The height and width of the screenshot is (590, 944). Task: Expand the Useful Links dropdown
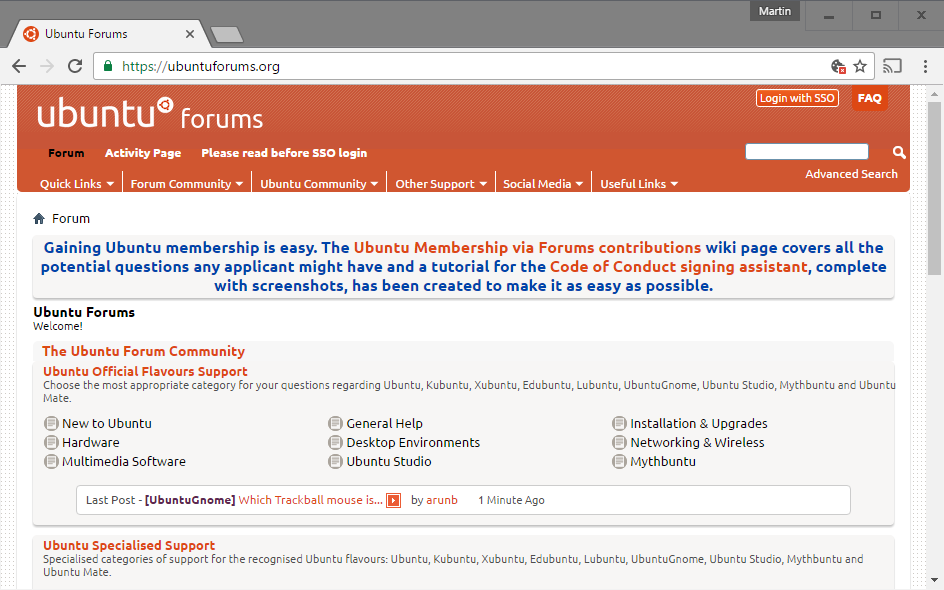tap(639, 184)
